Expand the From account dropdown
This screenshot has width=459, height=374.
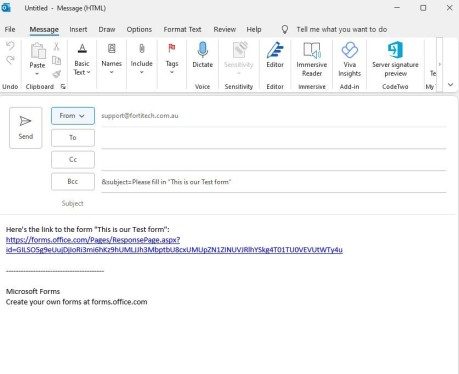coord(73,116)
